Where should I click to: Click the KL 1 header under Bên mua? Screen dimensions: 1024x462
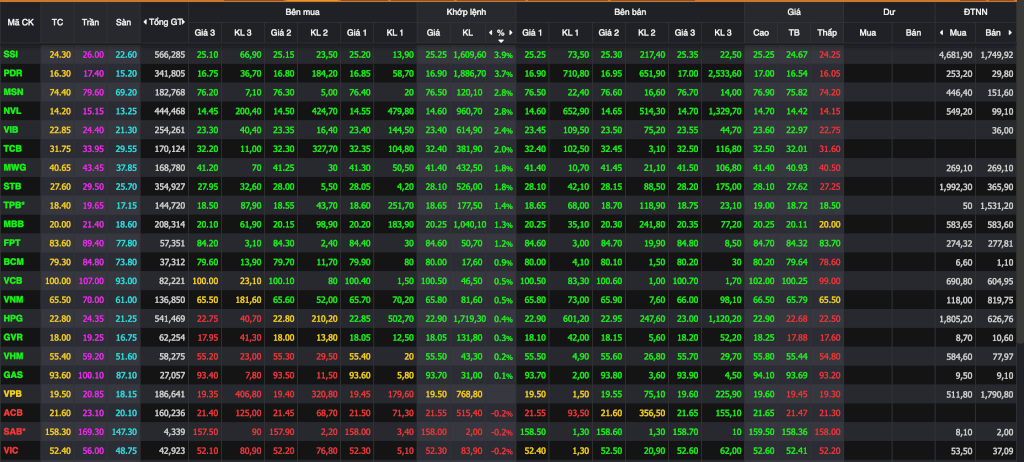click(395, 32)
